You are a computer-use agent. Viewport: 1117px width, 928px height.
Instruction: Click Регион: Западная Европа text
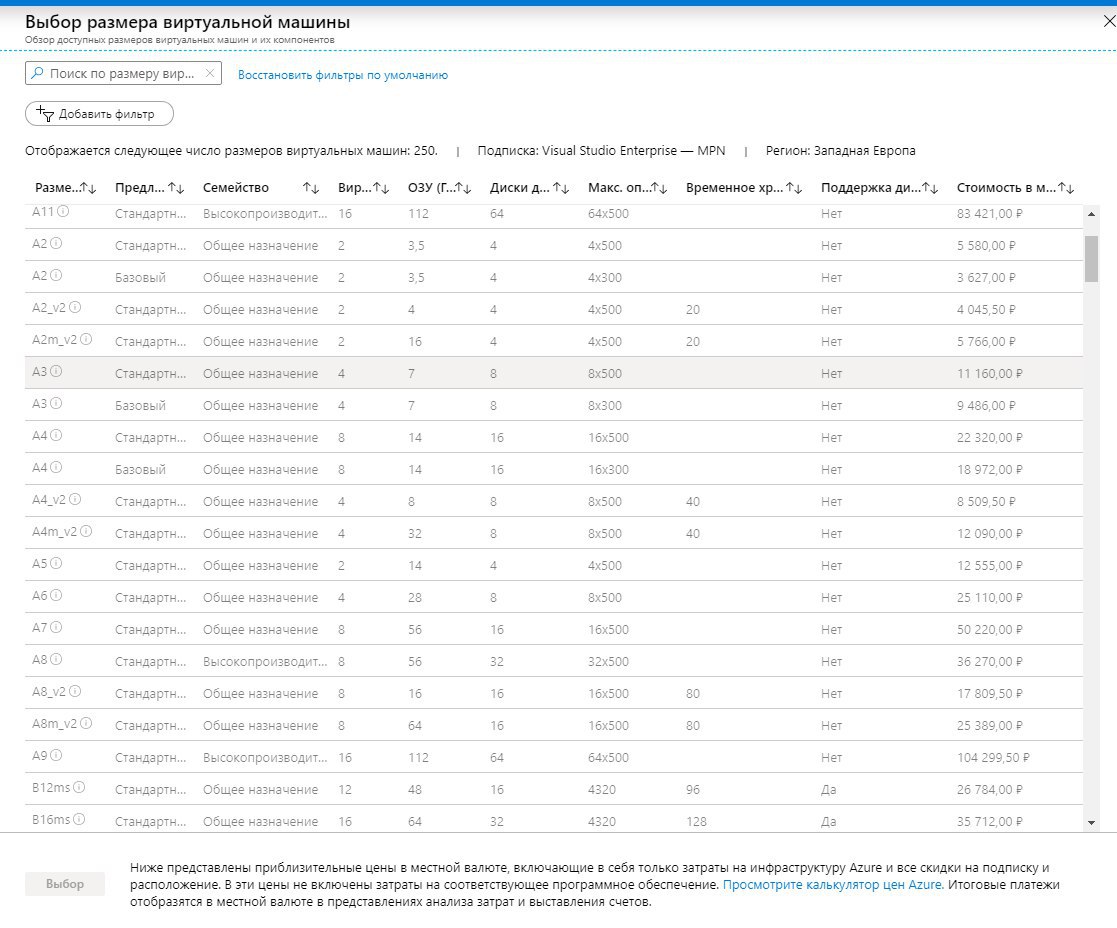tap(841, 150)
